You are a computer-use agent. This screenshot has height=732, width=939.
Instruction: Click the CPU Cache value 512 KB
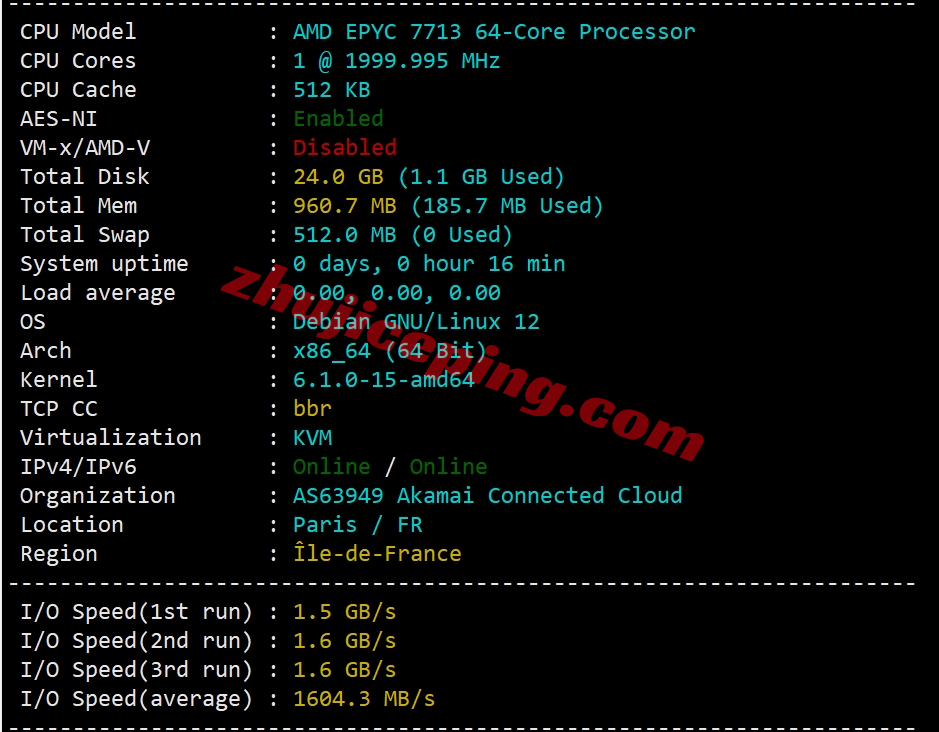332,90
